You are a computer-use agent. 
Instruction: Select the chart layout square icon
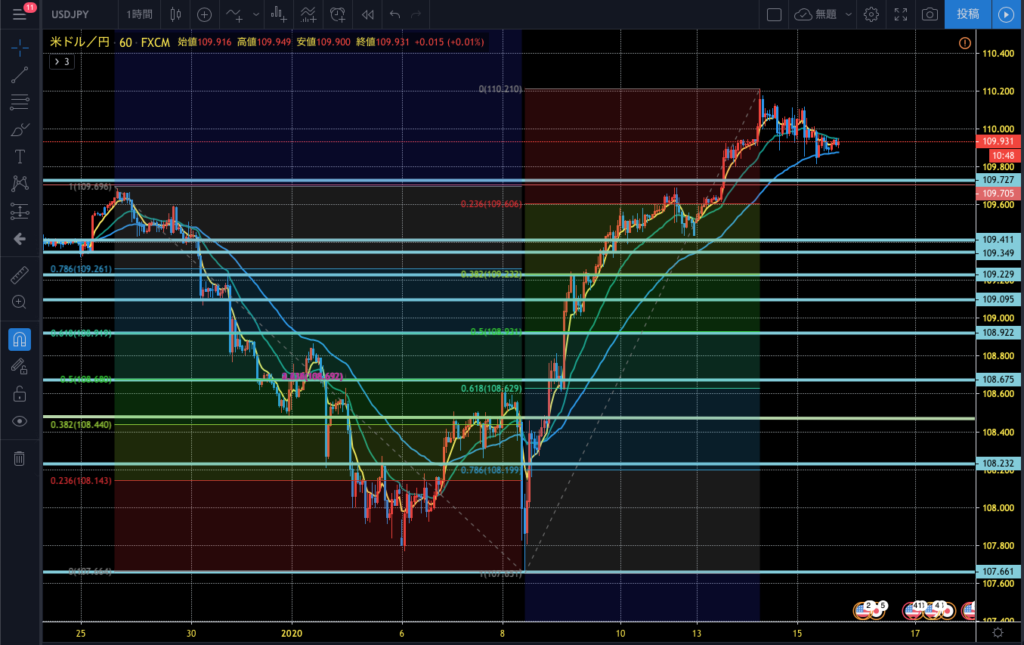774,14
